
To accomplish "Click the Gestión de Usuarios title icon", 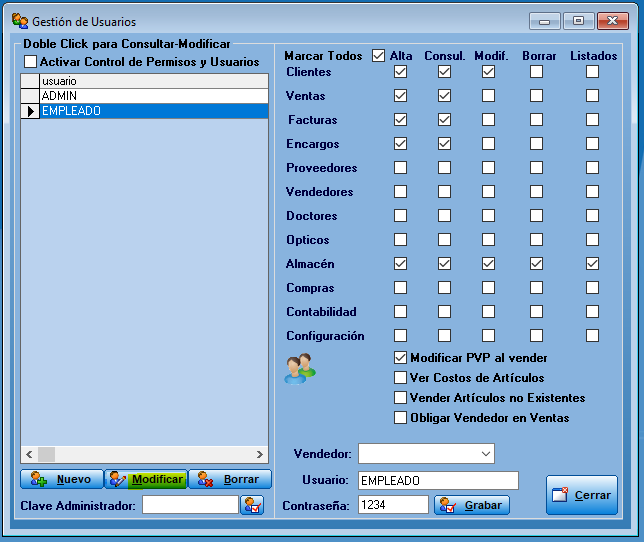I will (x=20, y=21).
